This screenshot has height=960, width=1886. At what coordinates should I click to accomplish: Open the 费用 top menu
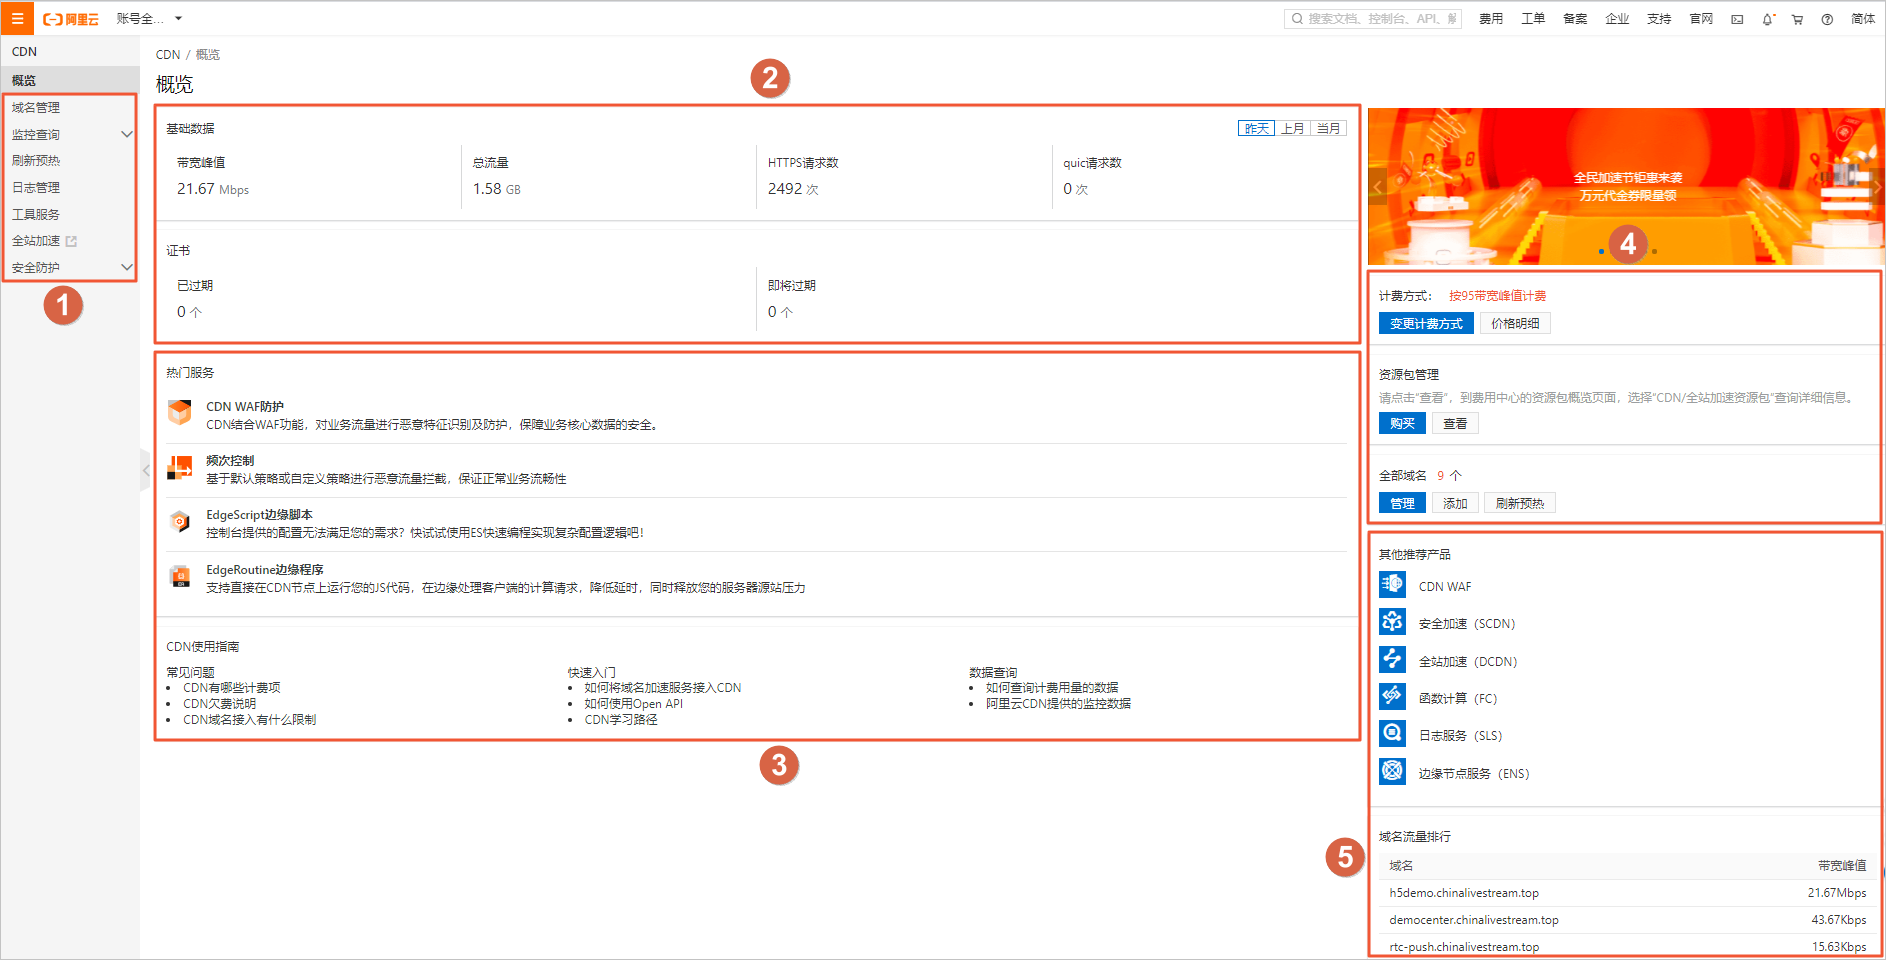coord(1491,19)
